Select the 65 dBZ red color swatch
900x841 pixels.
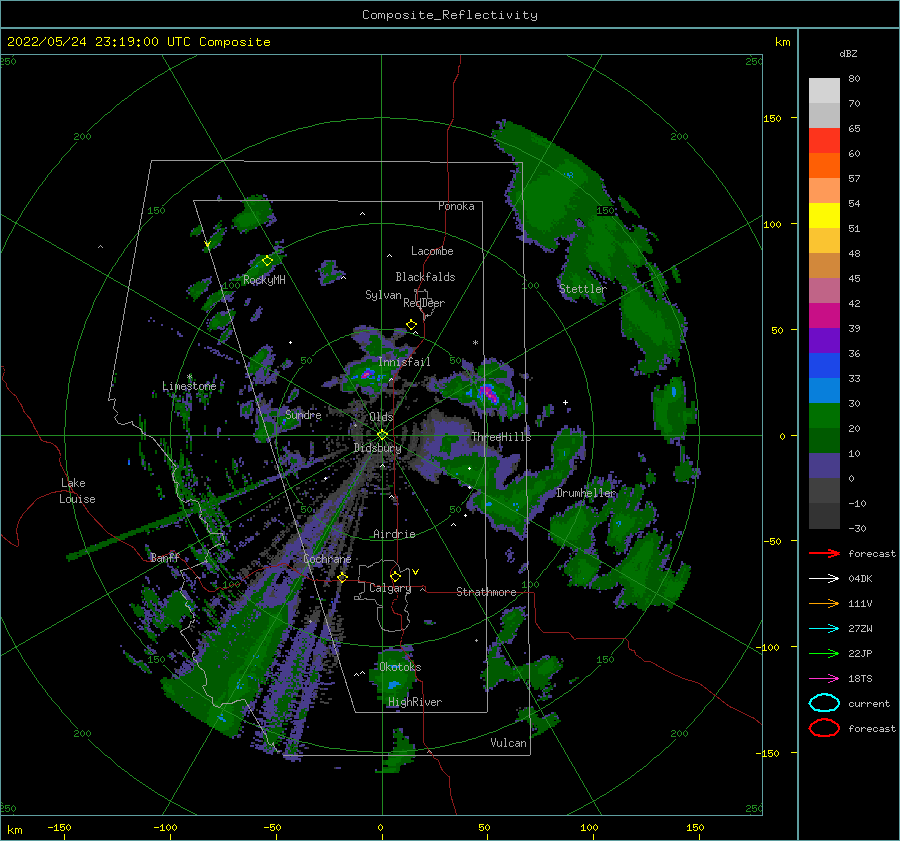click(824, 141)
